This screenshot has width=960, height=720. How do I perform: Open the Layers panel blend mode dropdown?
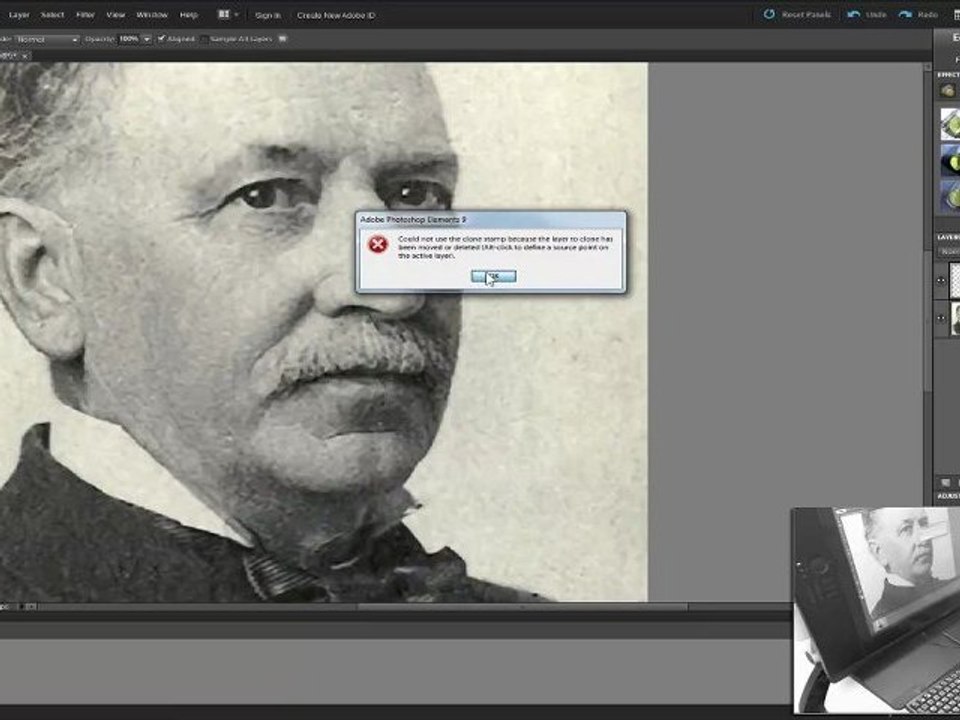click(x=950, y=252)
